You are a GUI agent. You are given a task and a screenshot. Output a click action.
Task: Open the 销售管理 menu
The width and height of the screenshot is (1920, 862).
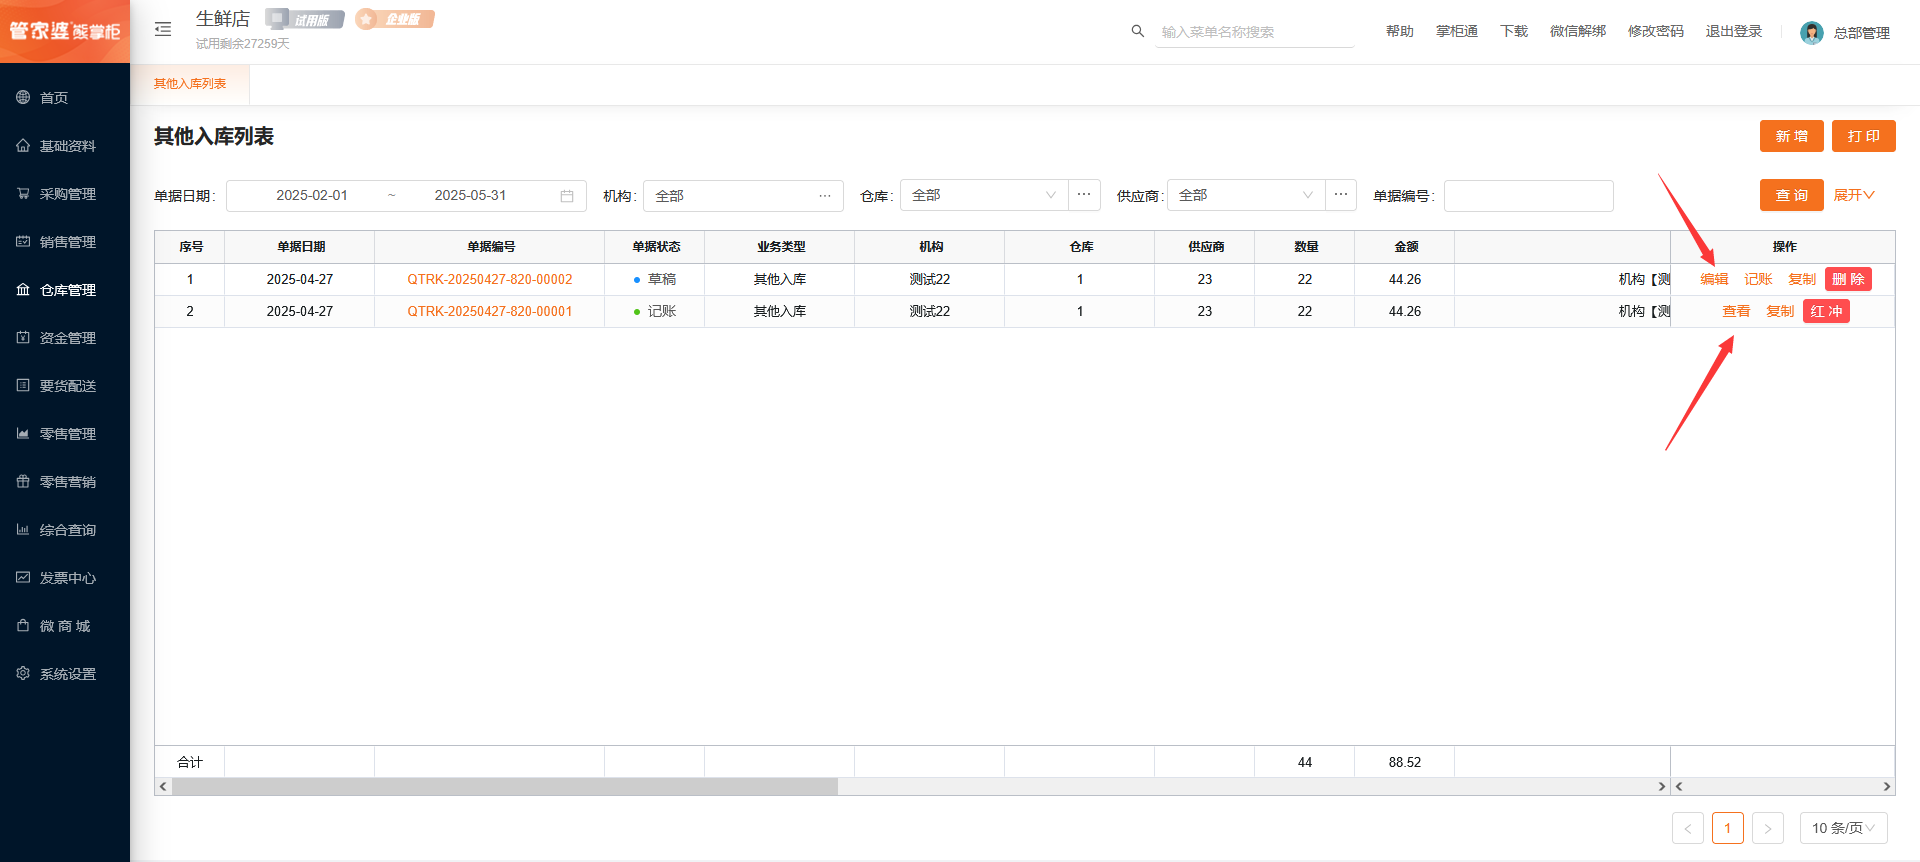65,241
